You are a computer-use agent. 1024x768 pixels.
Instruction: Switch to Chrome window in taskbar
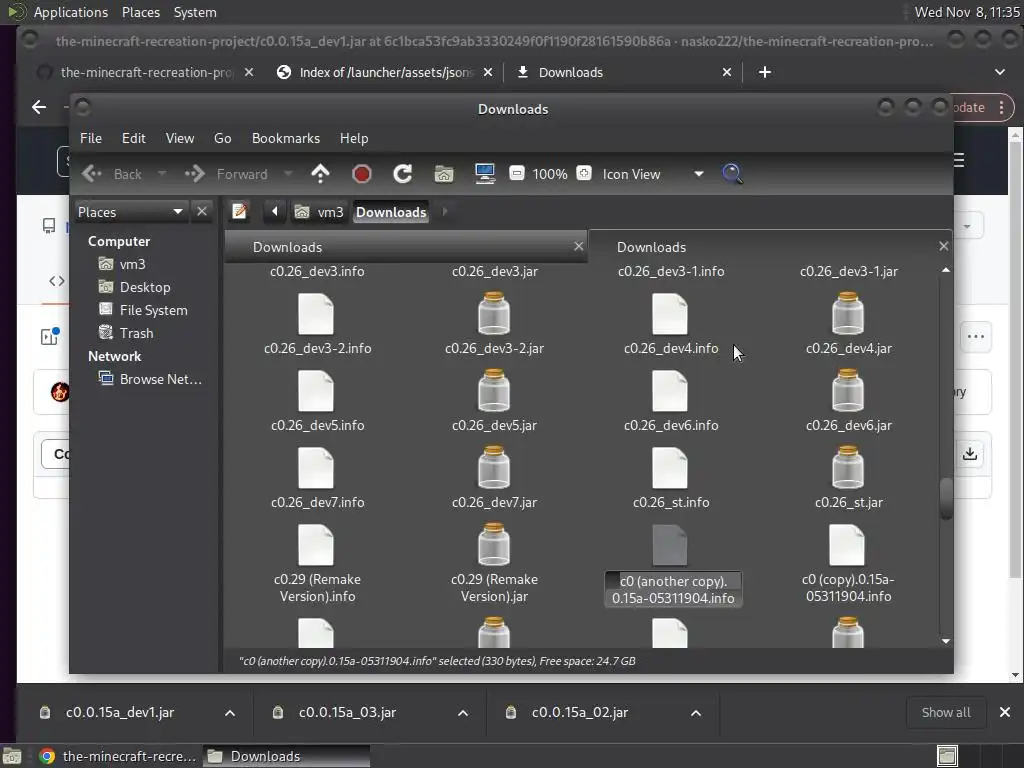118,756
